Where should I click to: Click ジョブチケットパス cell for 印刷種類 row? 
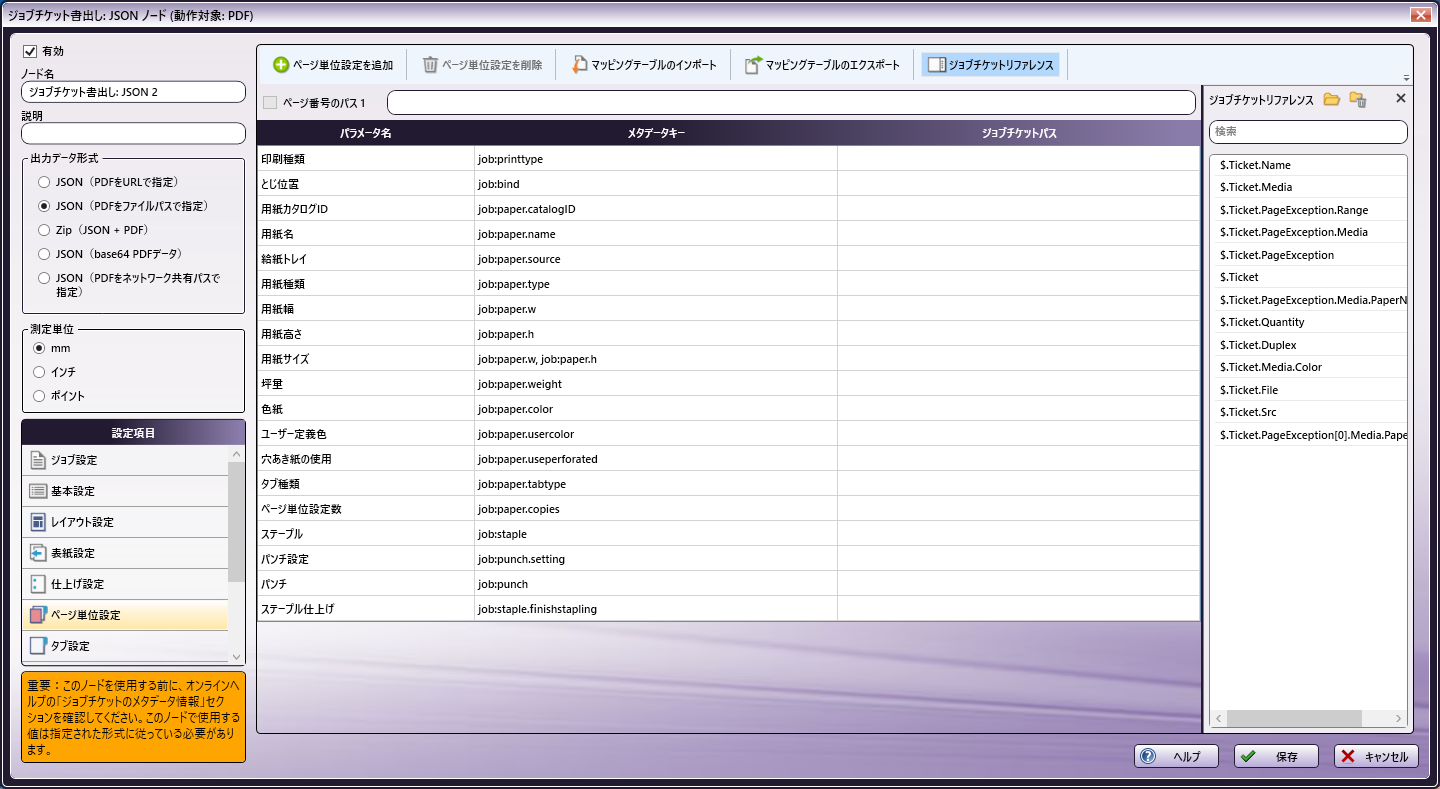pyautogui.click(x=1018, y=159)
